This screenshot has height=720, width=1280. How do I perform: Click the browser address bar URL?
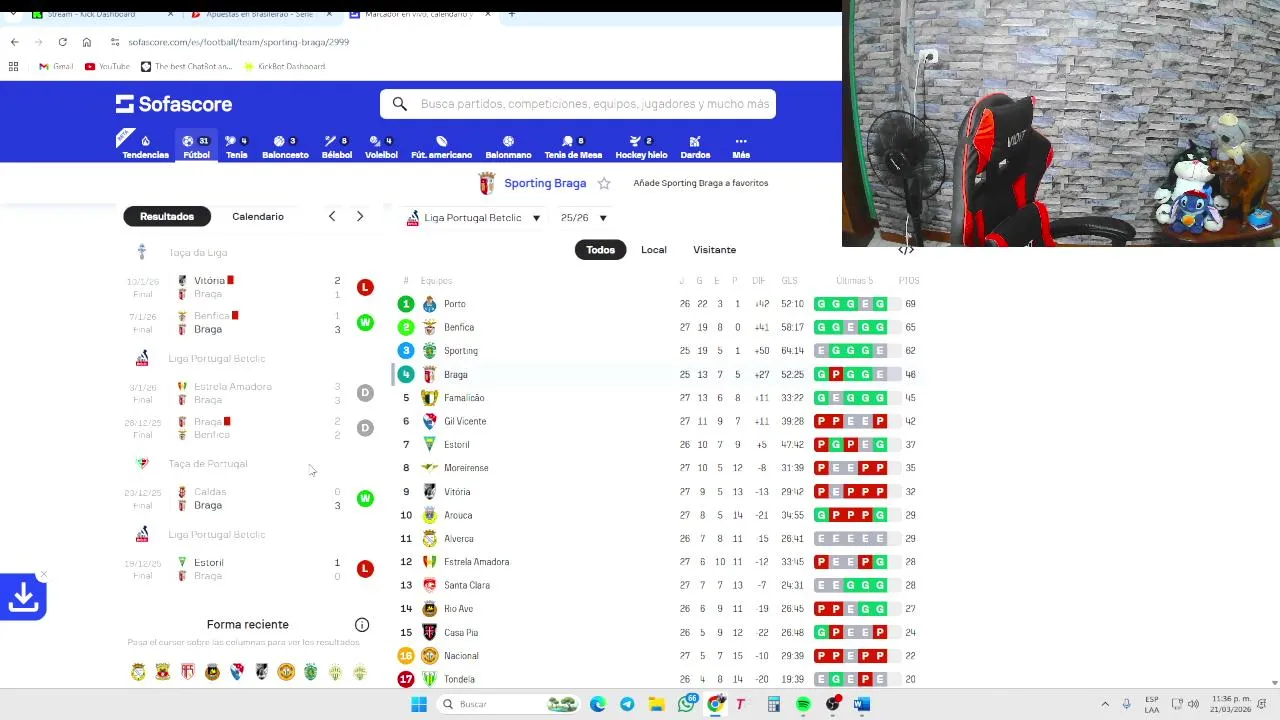coord(239,42)
